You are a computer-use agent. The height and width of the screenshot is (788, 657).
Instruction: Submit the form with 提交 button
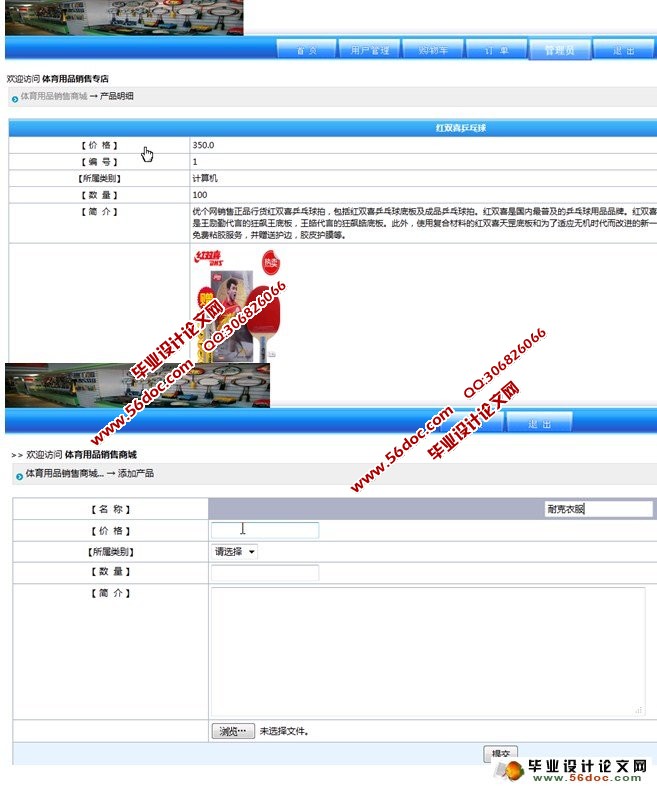[501, 753]
